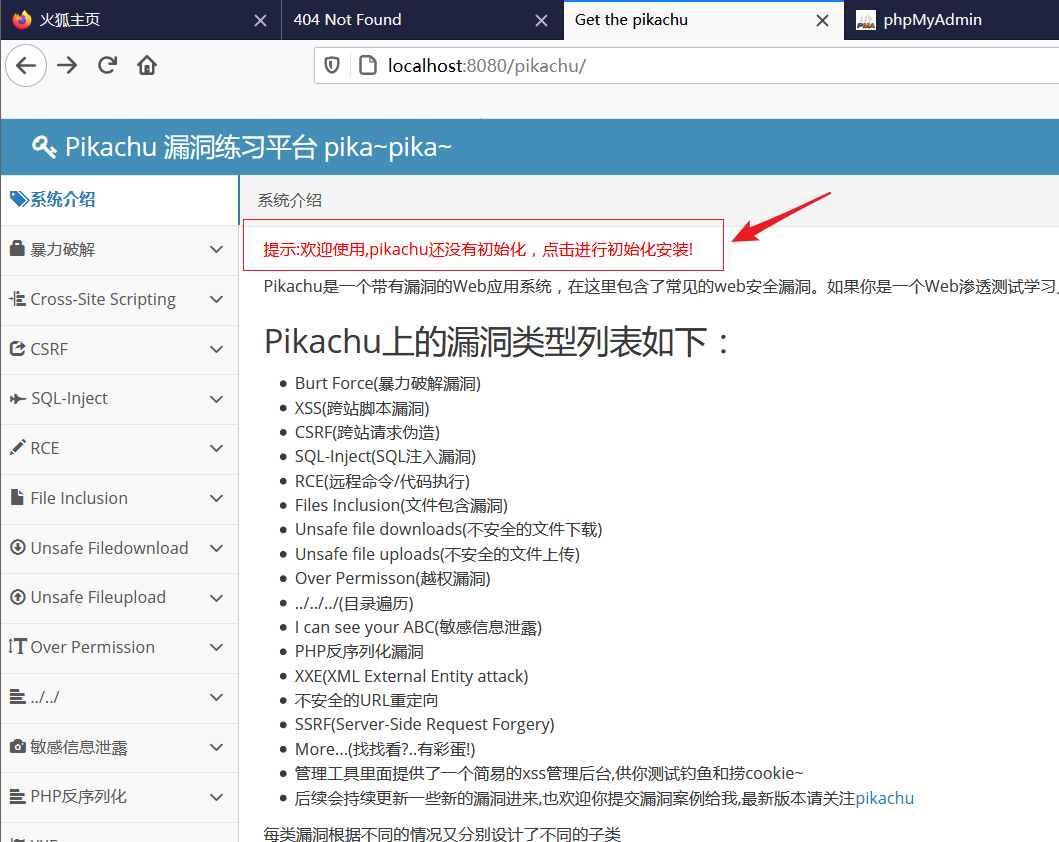This screenshot has width=1059, height=842.
Task: Click the lock icon beside 暴力破解
Action: click(18, 248)
